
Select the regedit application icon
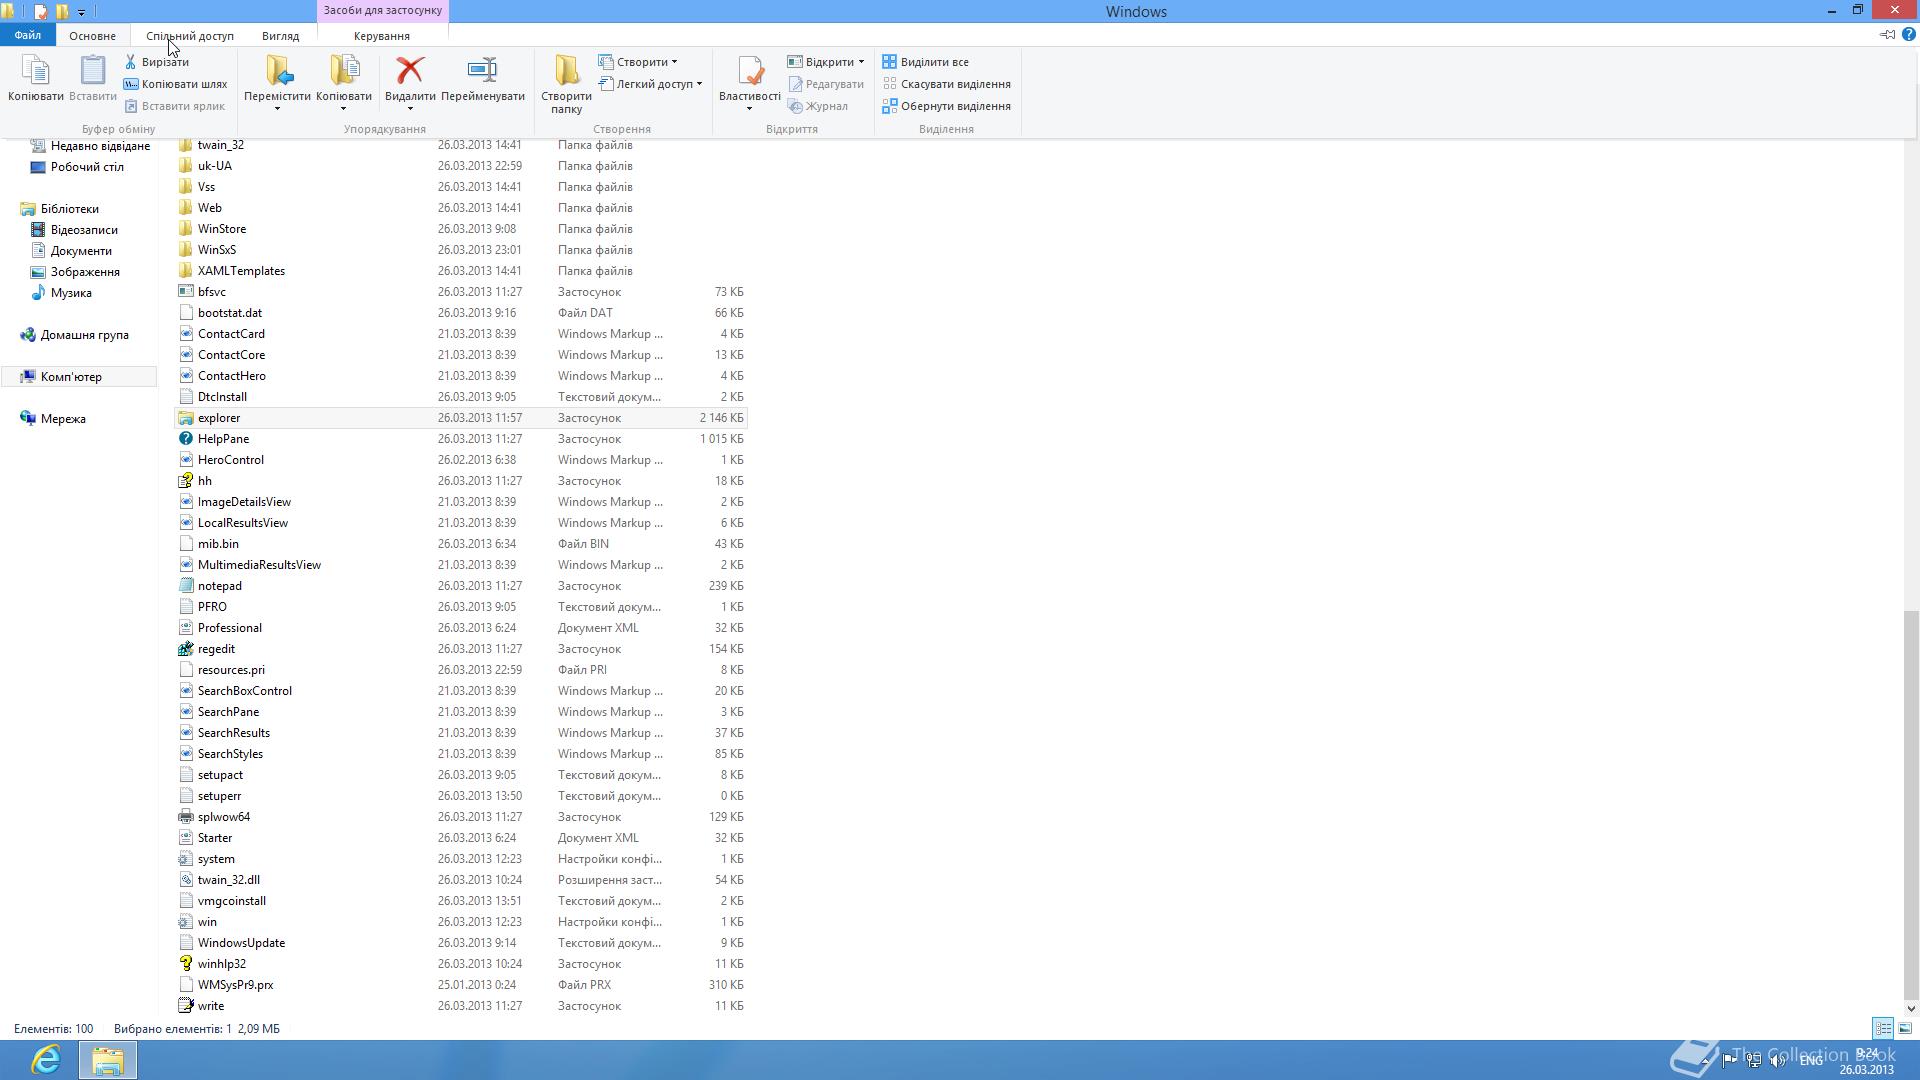(x=185, y=649)
